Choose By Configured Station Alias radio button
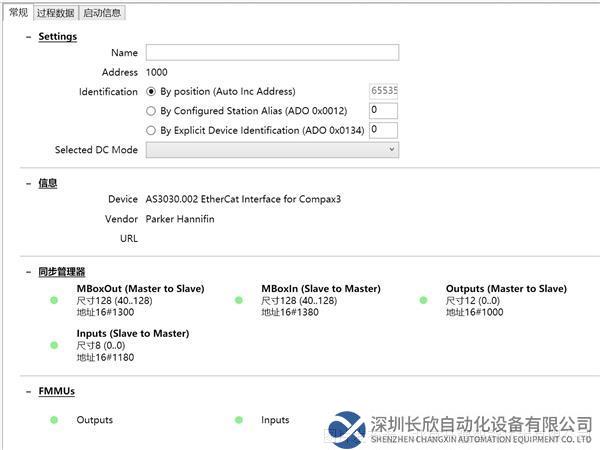600x450 pixels. tap(152, 111)
